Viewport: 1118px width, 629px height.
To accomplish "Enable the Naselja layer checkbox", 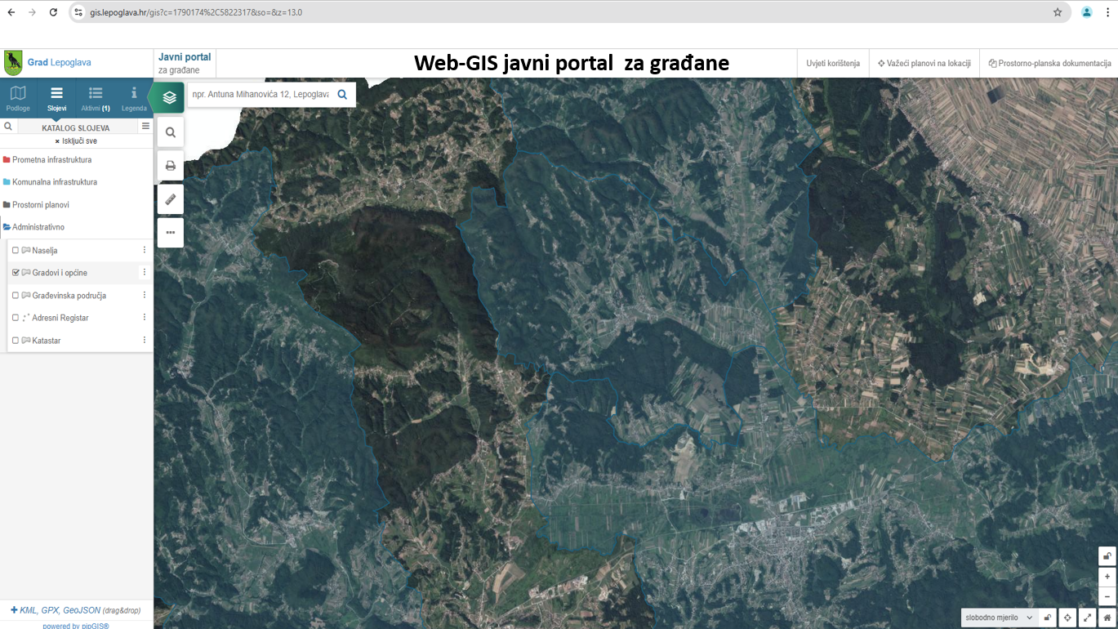I will click(15, 250).
